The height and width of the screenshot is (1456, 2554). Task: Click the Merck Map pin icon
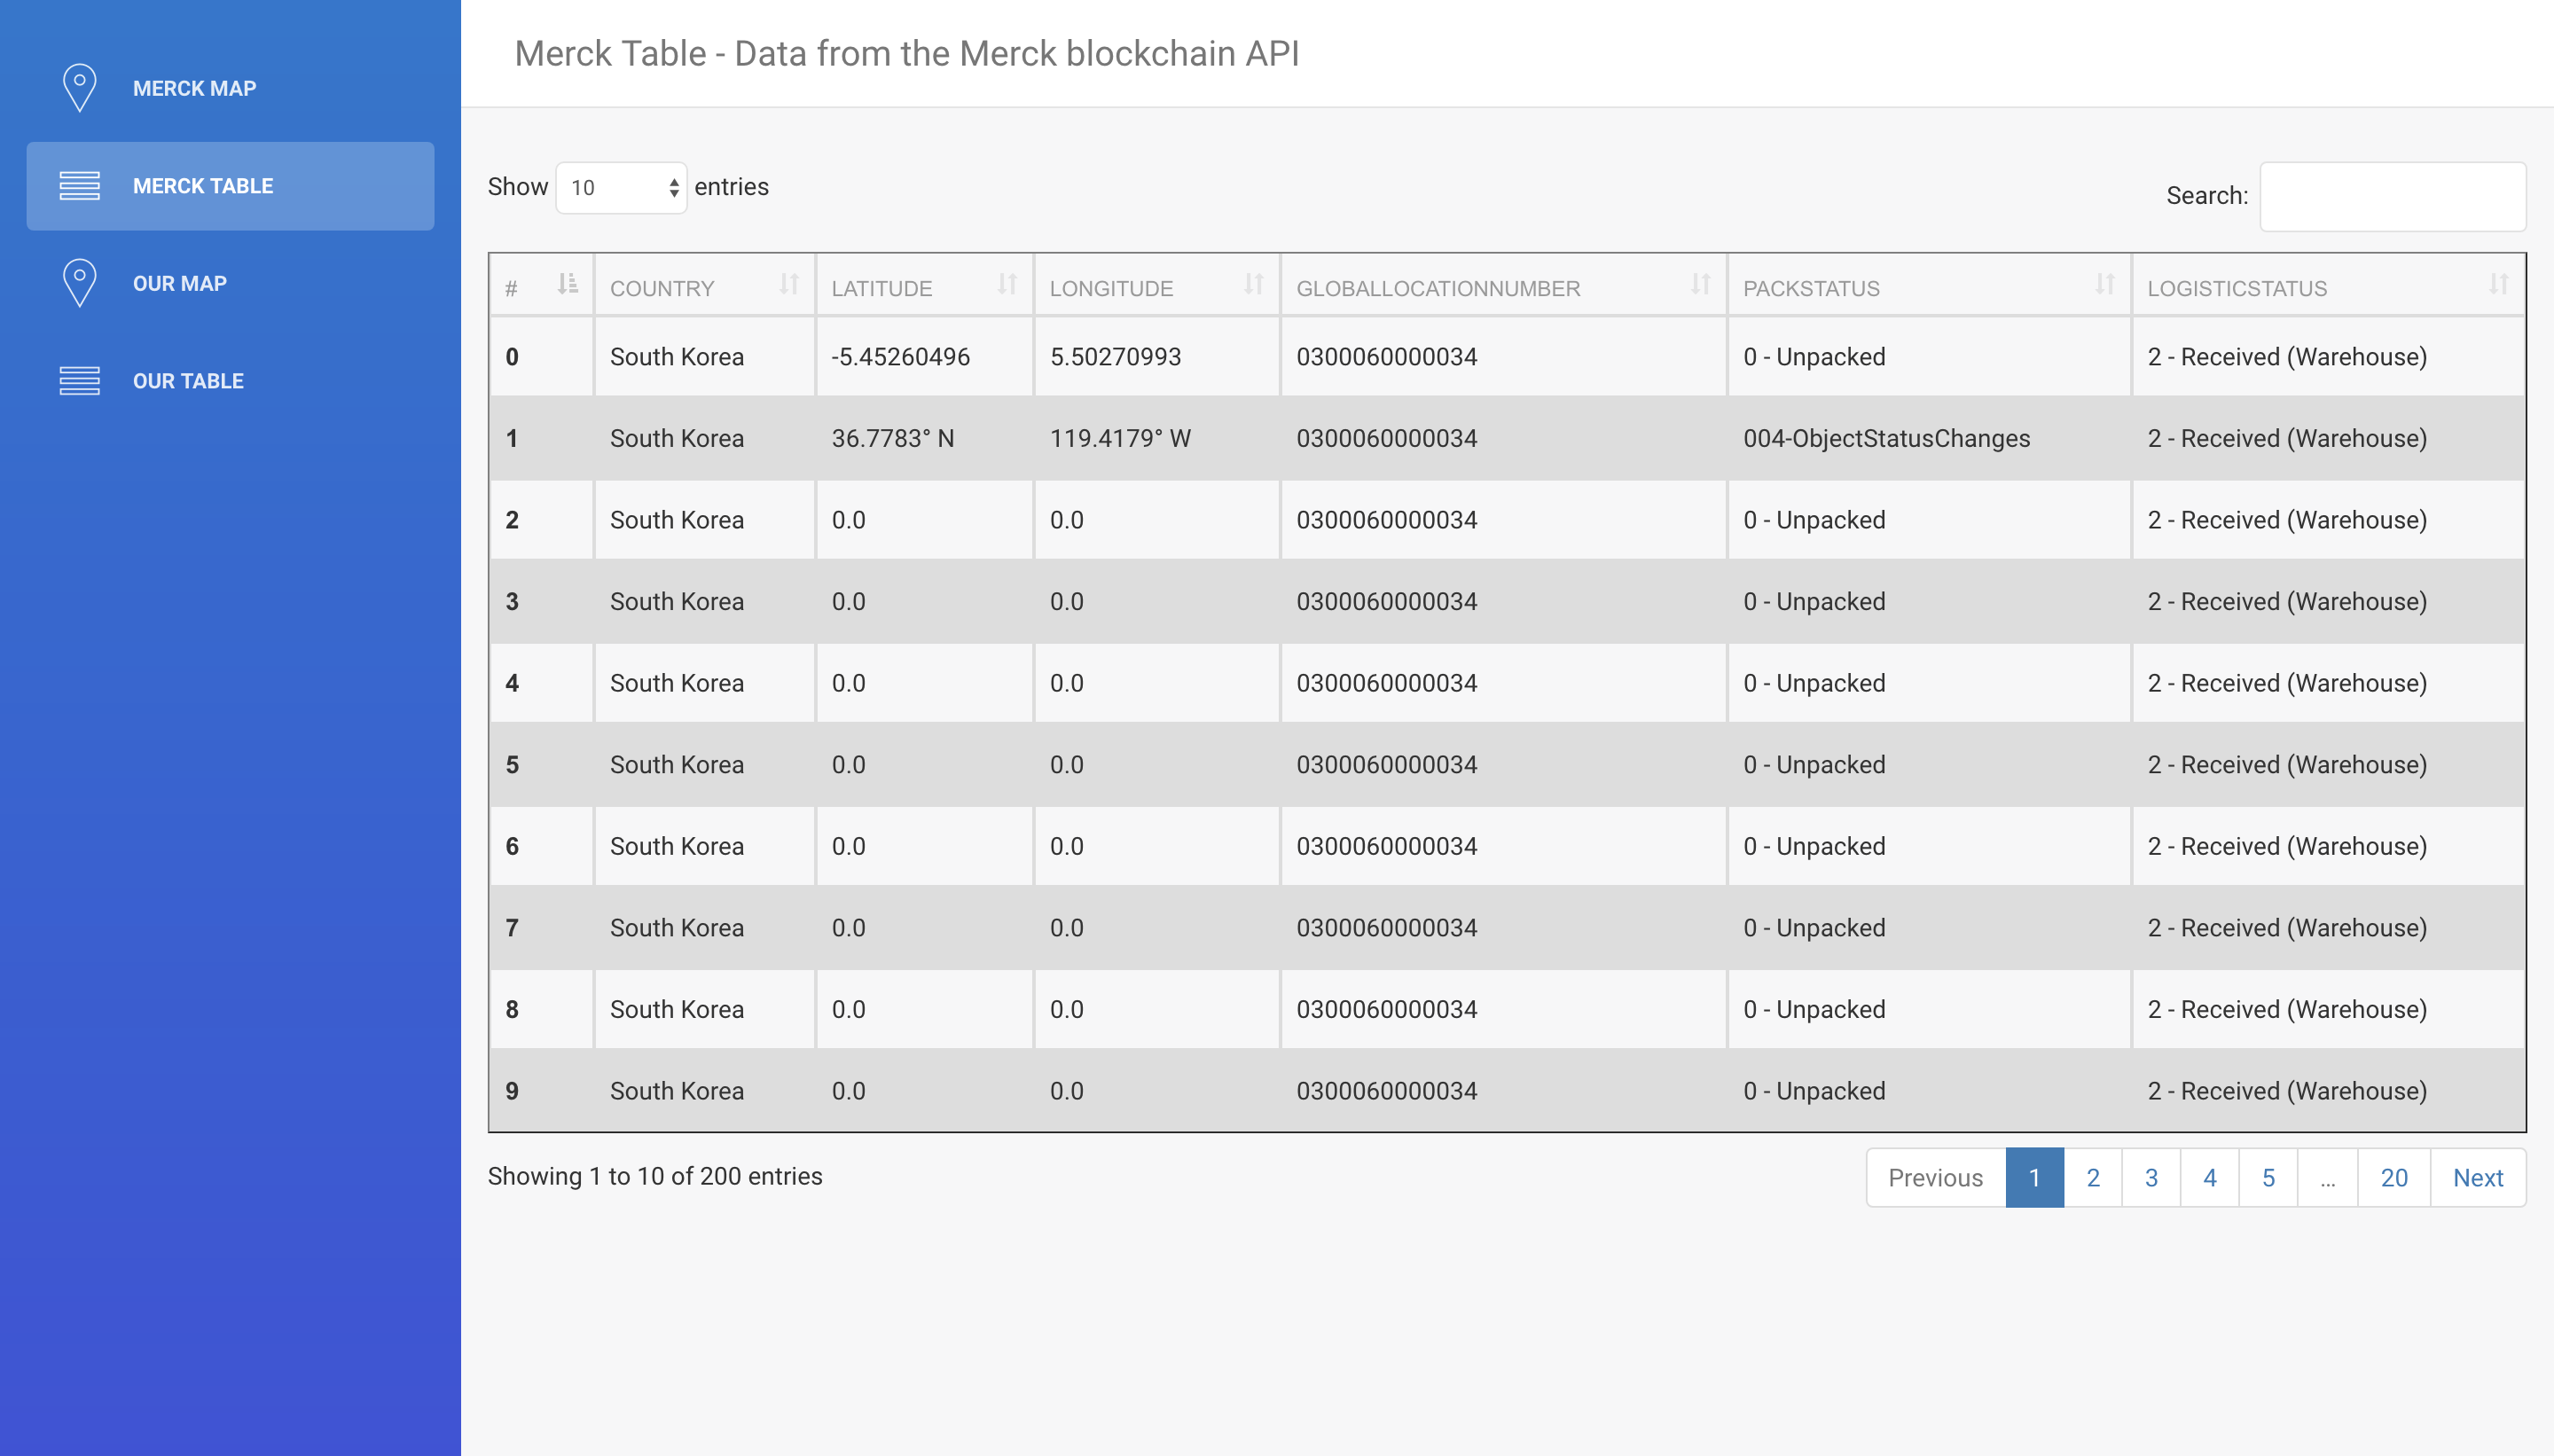(79, 88)
